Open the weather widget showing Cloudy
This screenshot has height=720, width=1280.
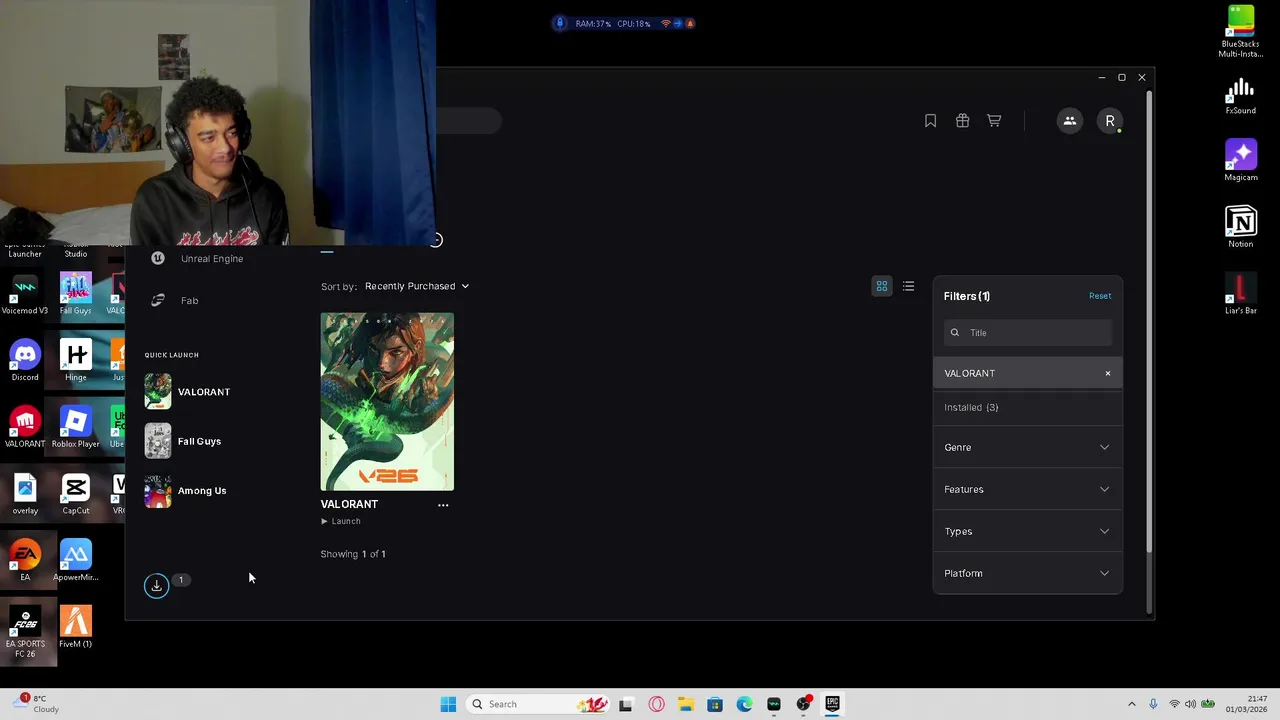point(36,704)
